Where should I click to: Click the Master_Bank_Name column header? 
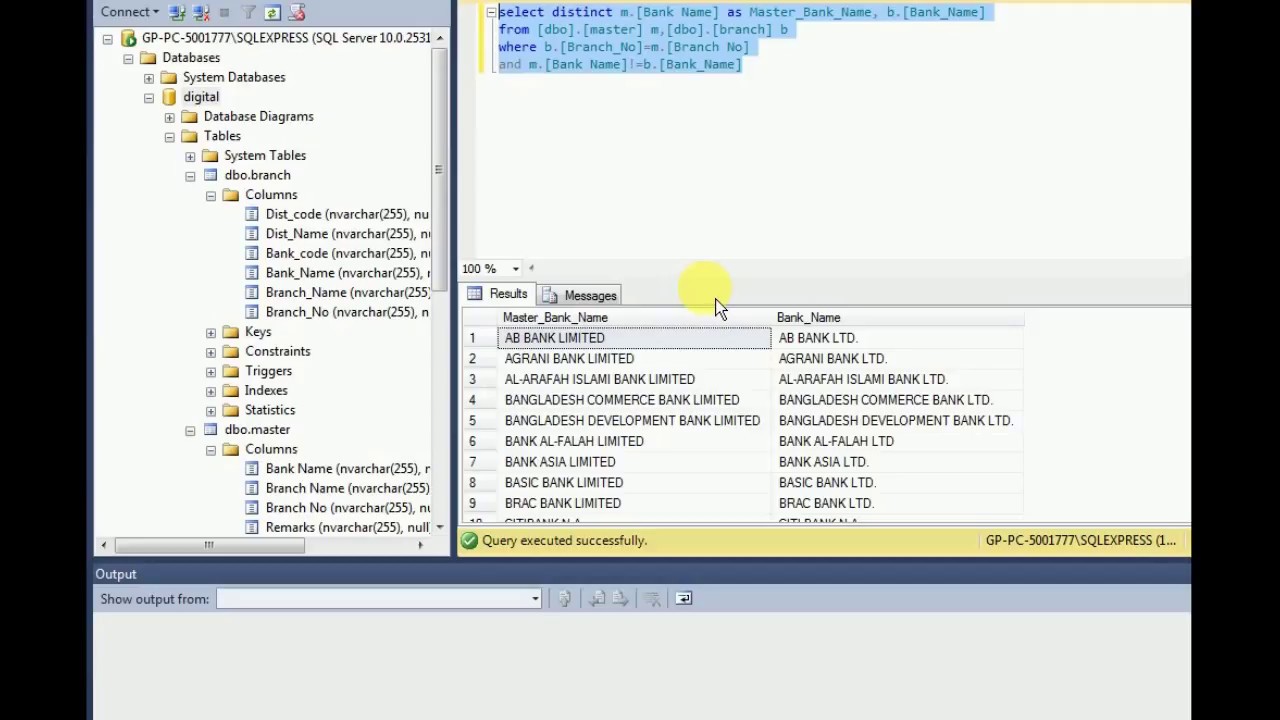pyautogui.click(x=634, y=318)
